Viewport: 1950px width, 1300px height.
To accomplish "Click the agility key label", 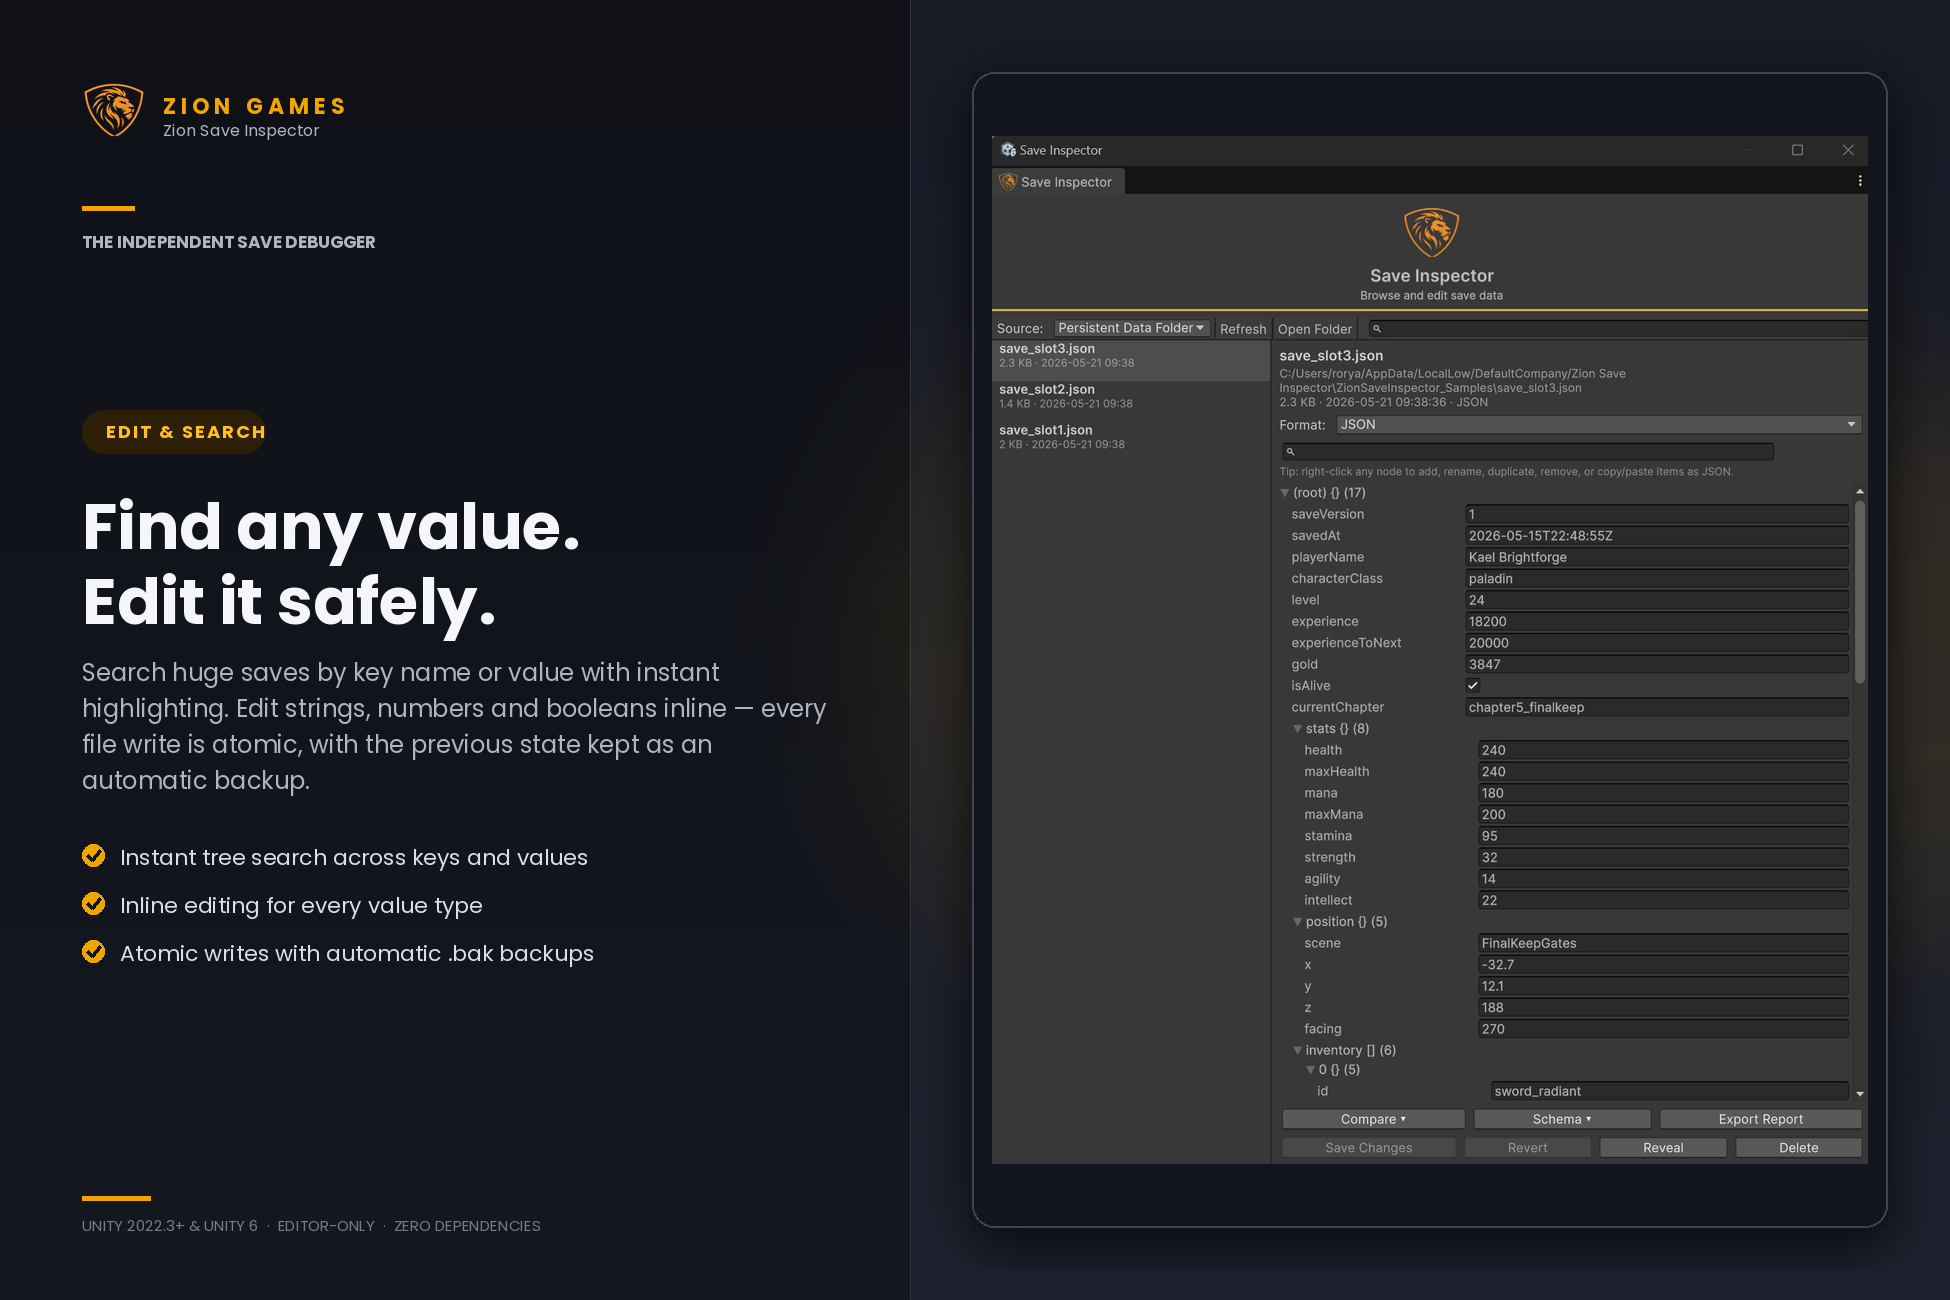I will [x=1321, y=879].
